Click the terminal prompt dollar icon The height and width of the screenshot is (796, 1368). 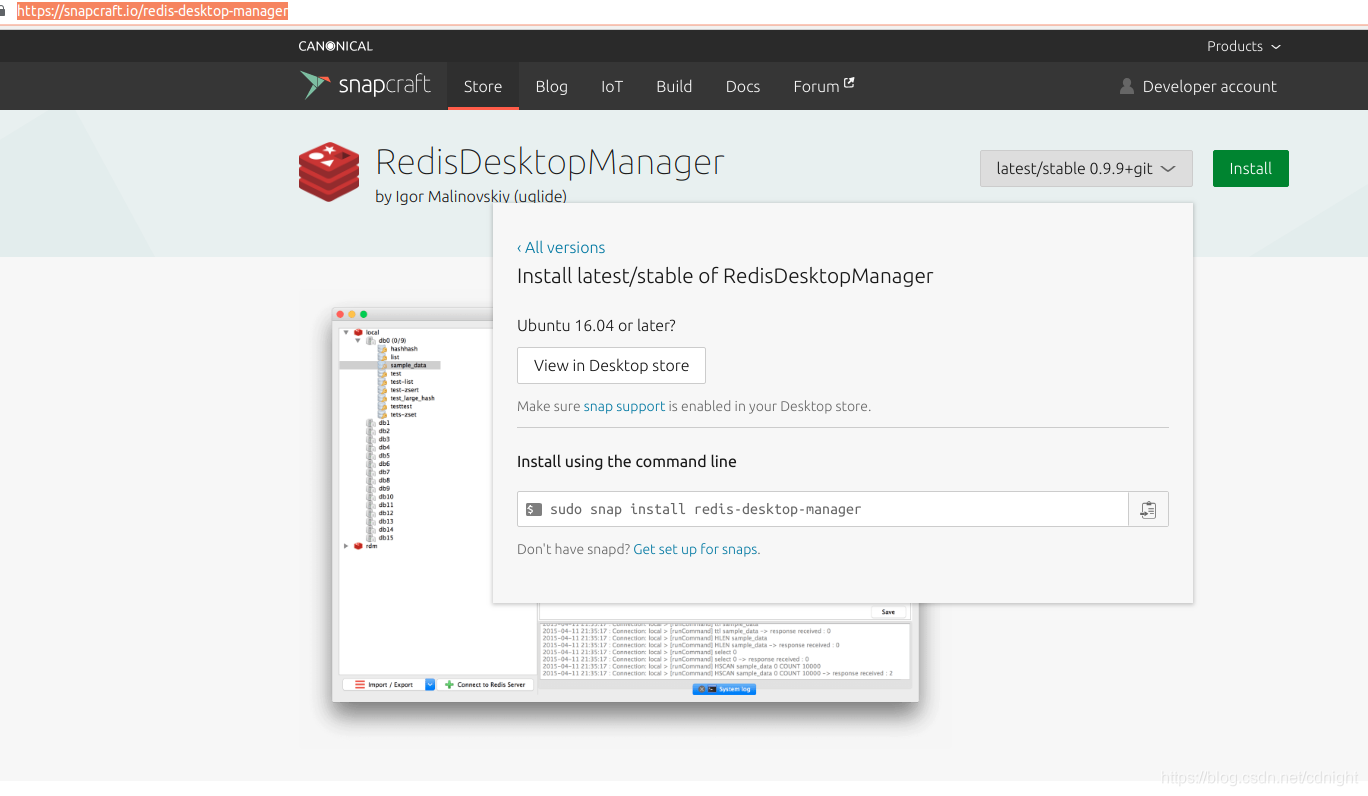[x=534, y=509]
